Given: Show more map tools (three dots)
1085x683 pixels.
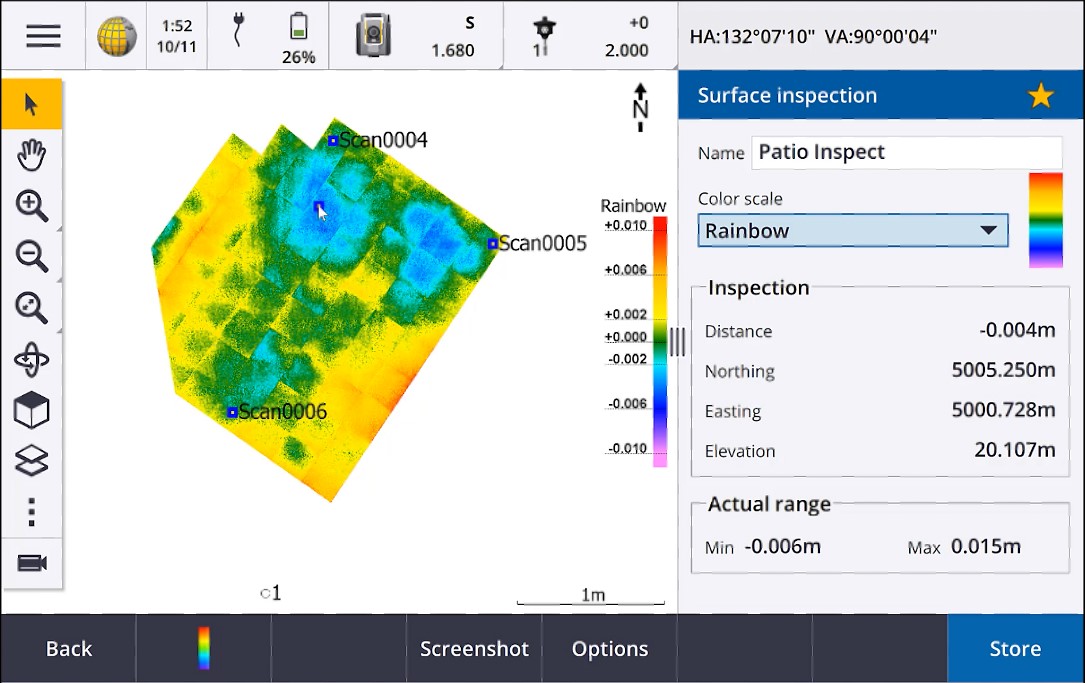Looking at the screenshot, I should click(31, 512).
